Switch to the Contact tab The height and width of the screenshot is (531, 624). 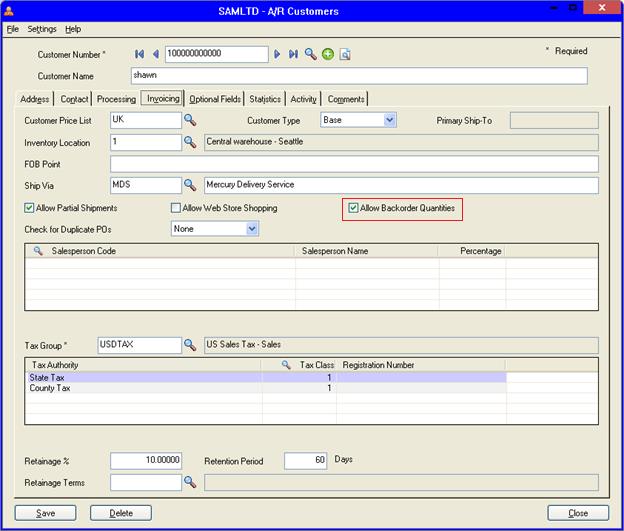tap(74, 99)
